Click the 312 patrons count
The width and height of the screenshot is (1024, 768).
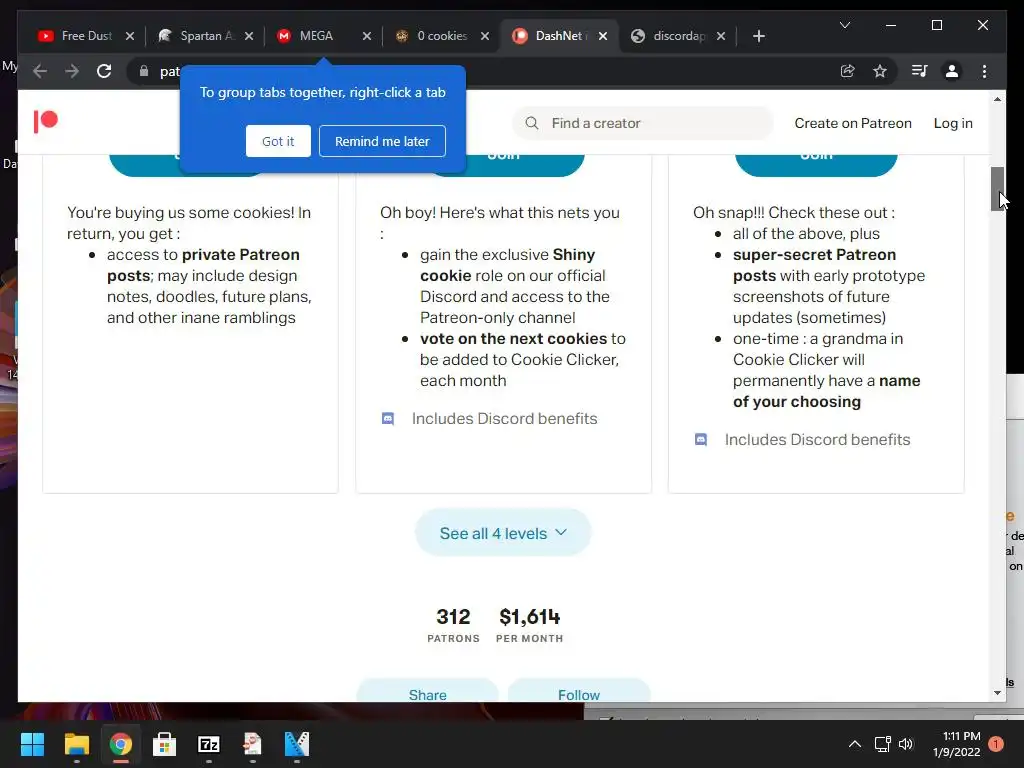(x=453, y=616)
